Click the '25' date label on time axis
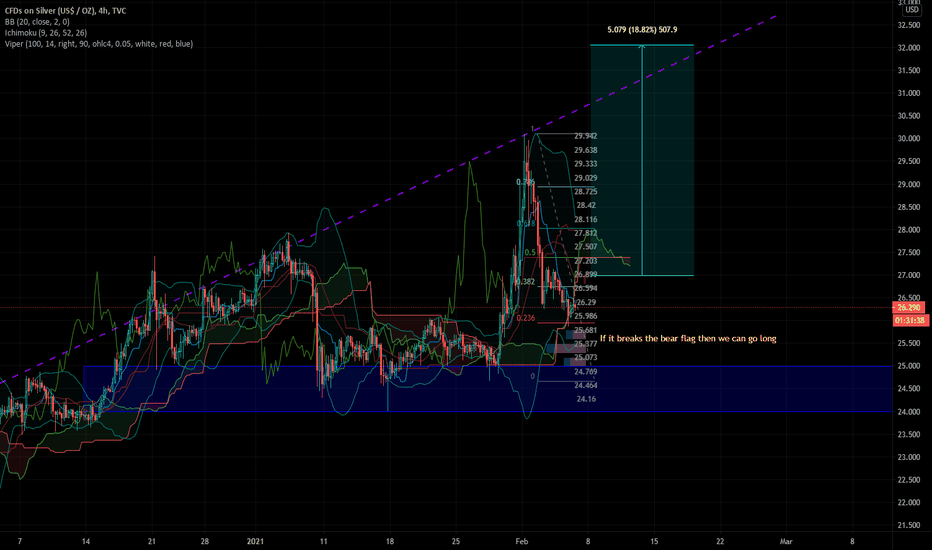Image resolution: width=932 pixels, height=550 pixels. pyautogui.click(x=456, y=542)
